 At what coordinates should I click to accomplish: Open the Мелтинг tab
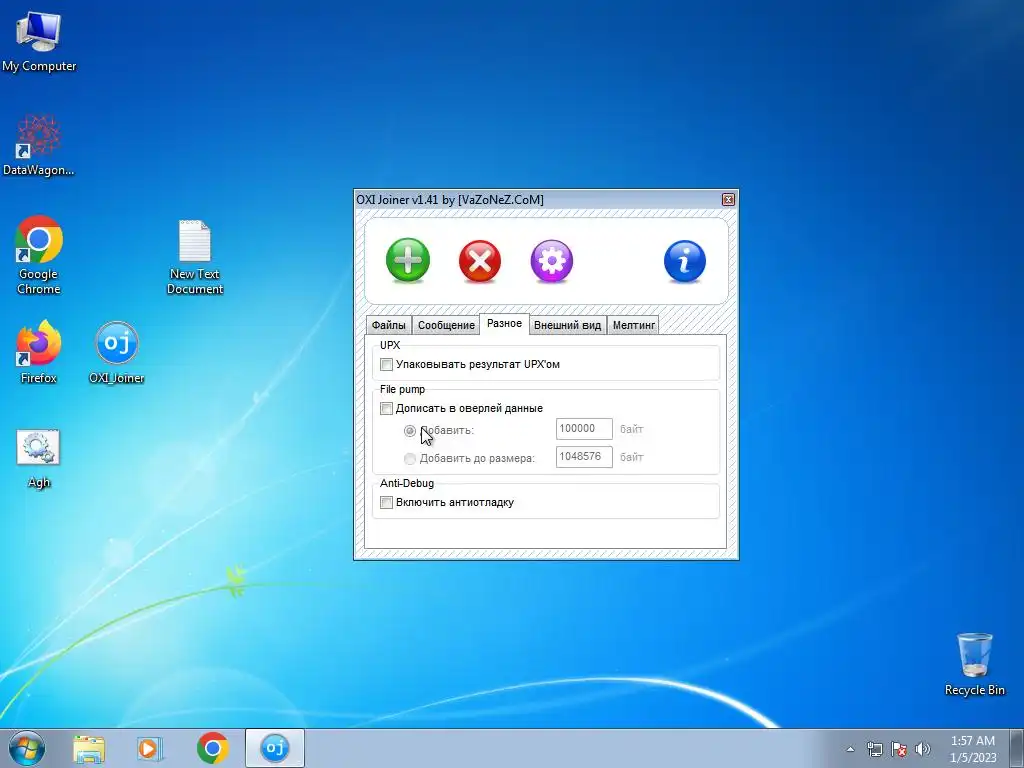click(x=633, y=325)
